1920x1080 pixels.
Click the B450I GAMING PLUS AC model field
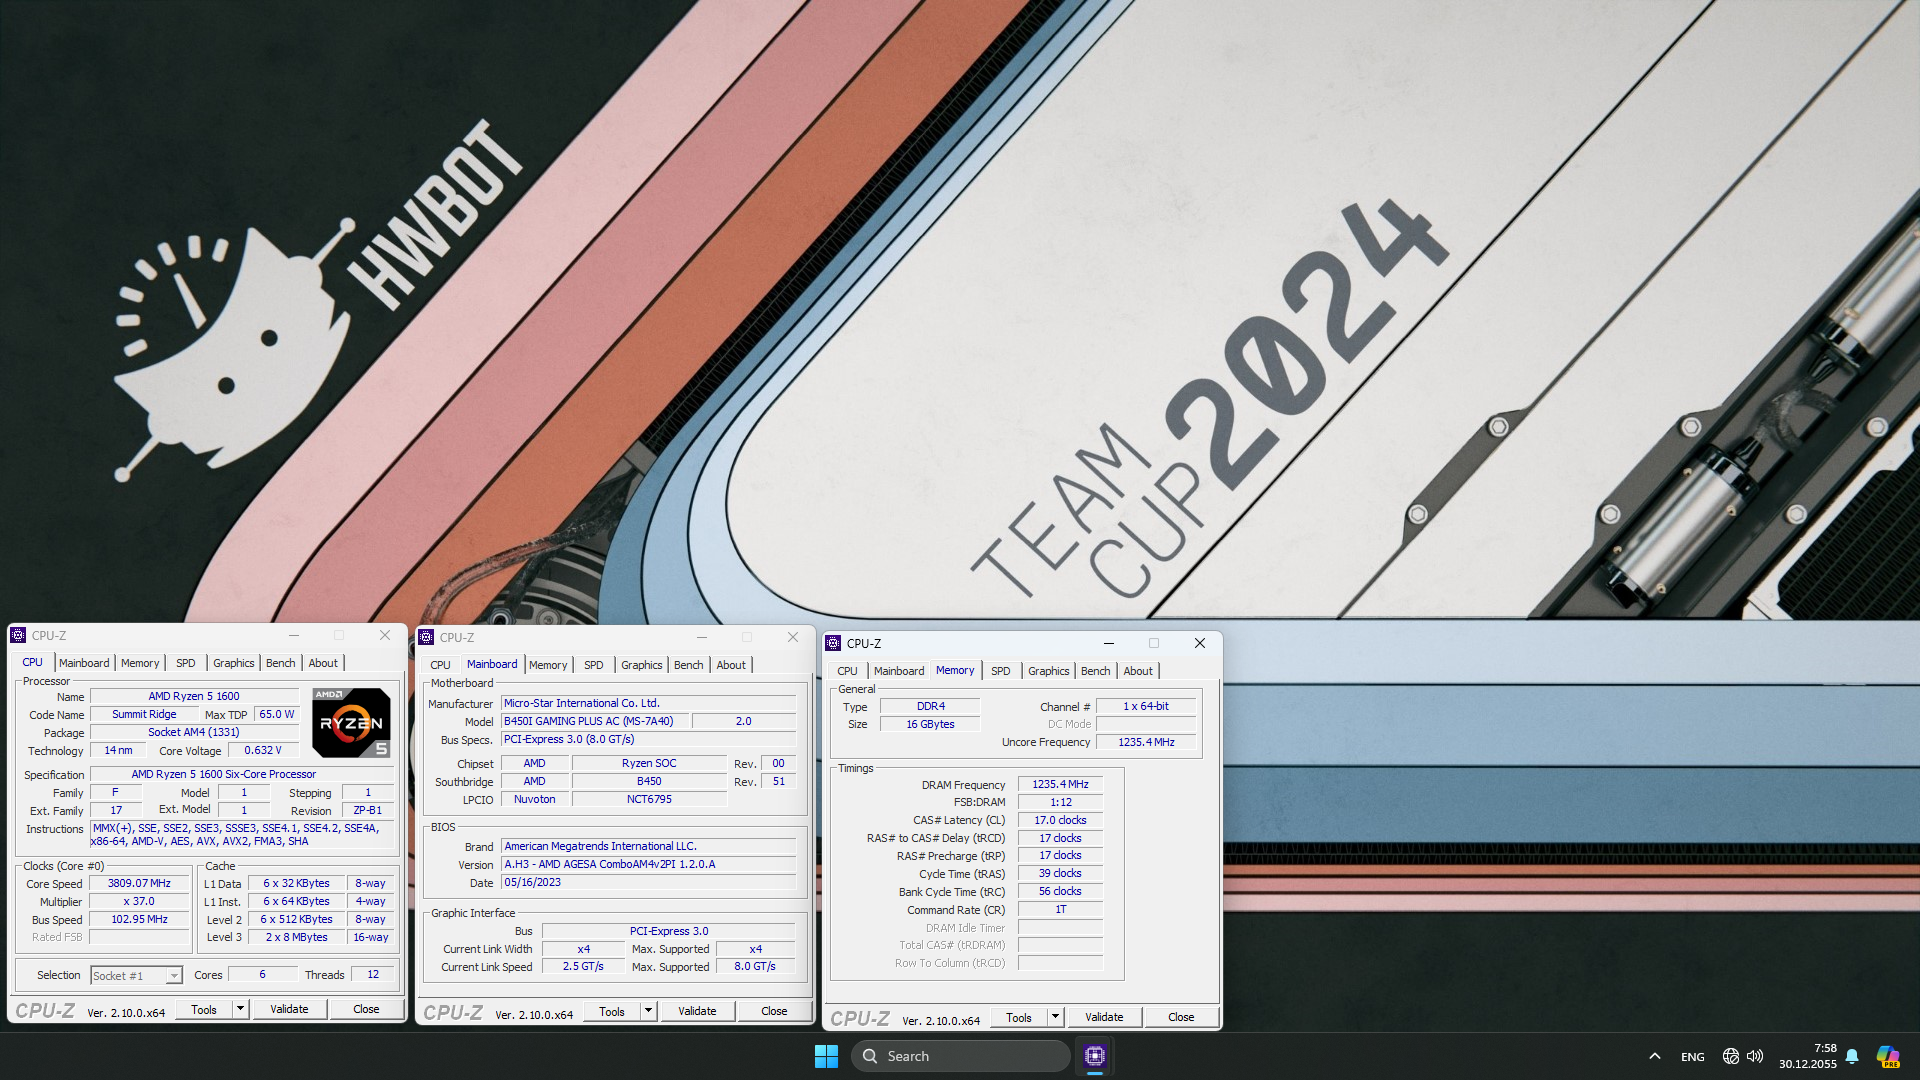[x=595, y=722]
